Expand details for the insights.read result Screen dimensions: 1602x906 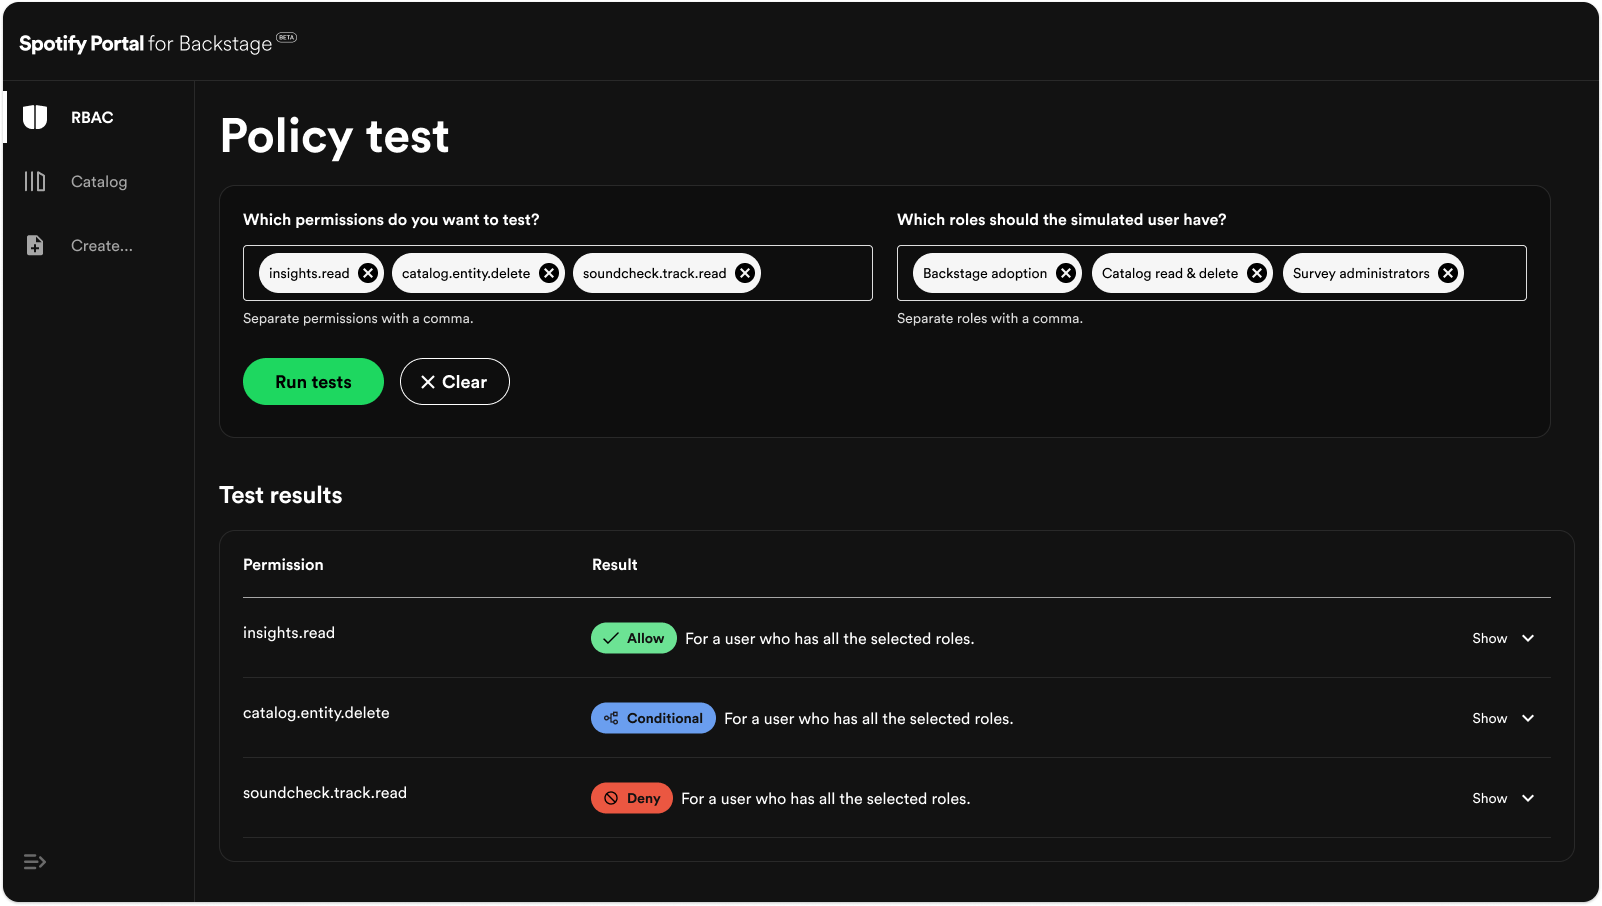click(x=1503, y=638)
